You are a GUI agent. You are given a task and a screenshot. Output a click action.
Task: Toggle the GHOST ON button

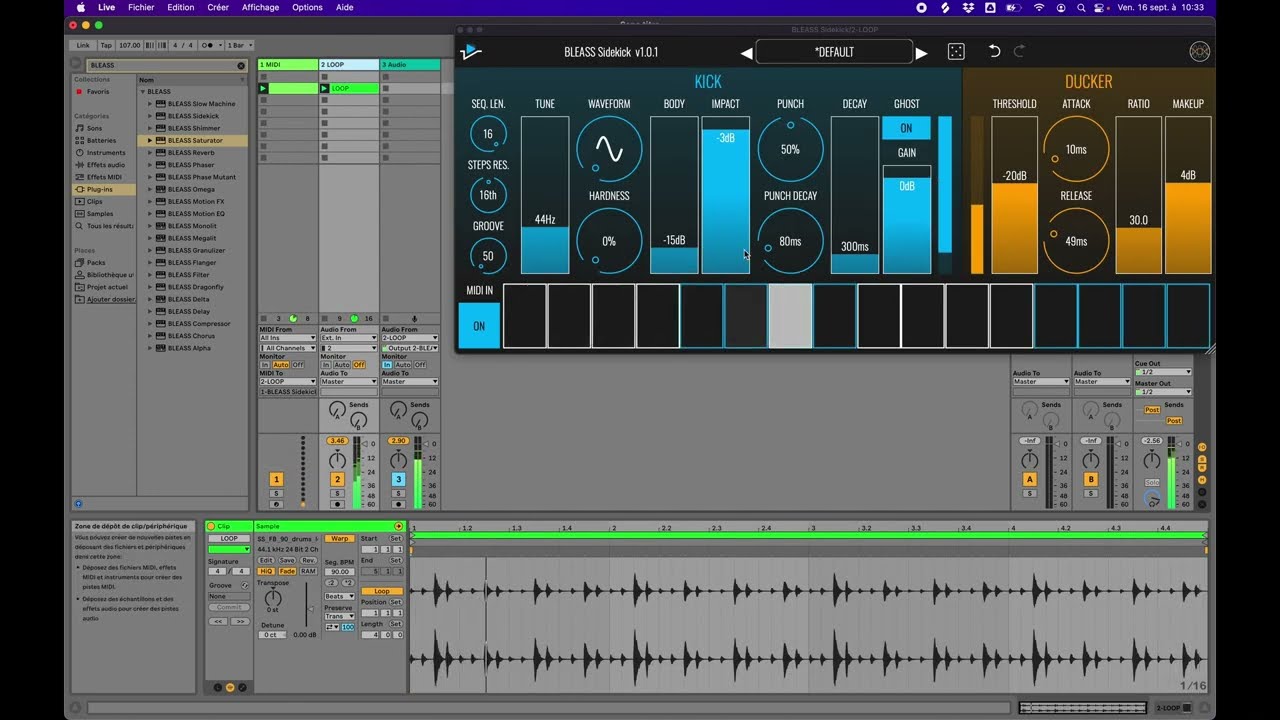(906, 128)
